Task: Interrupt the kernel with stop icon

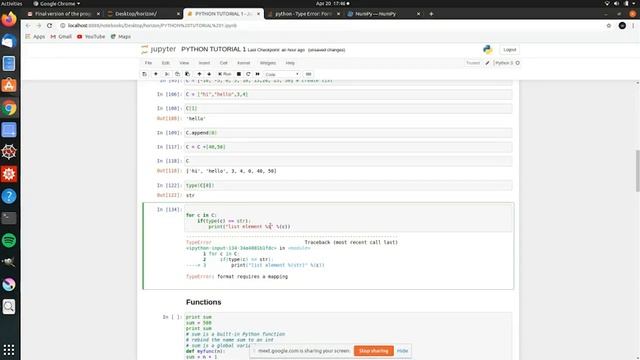Action: [239, 74]
